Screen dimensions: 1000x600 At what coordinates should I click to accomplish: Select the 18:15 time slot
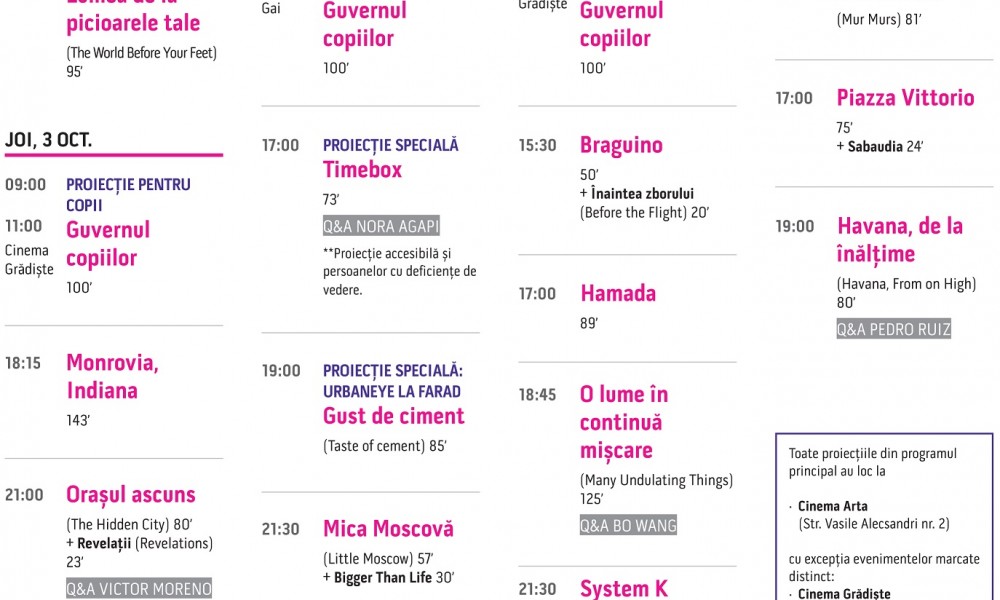click(x=23, y=363)
